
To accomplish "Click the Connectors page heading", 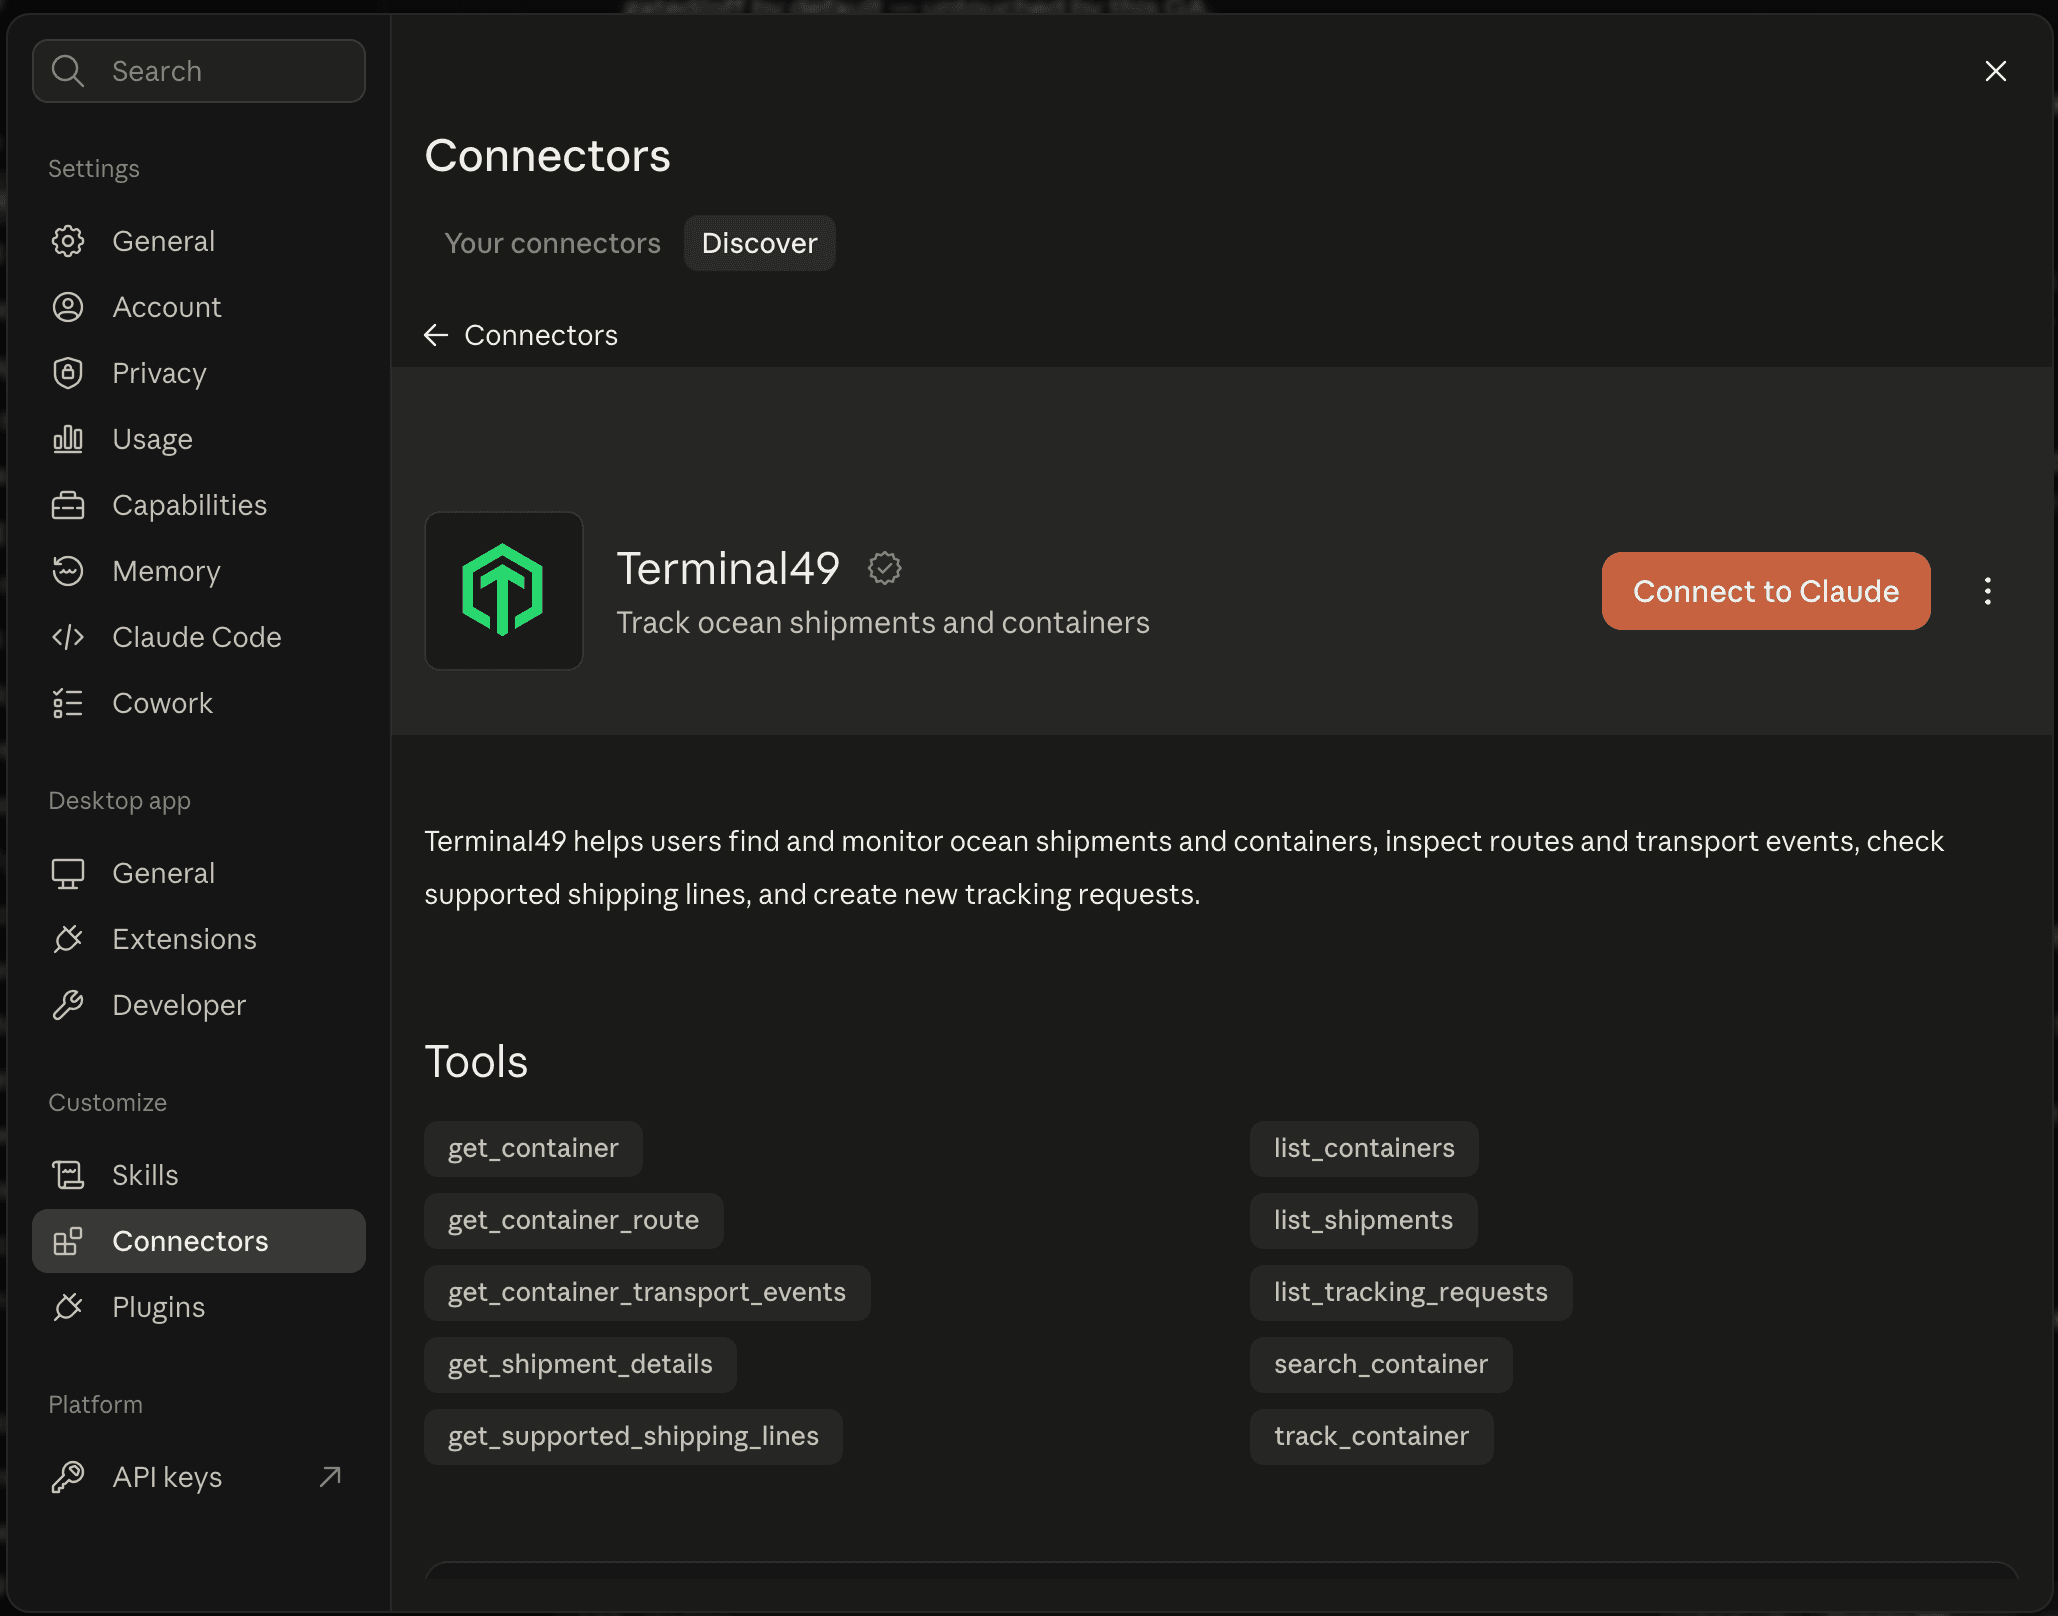I will [547, 155].
